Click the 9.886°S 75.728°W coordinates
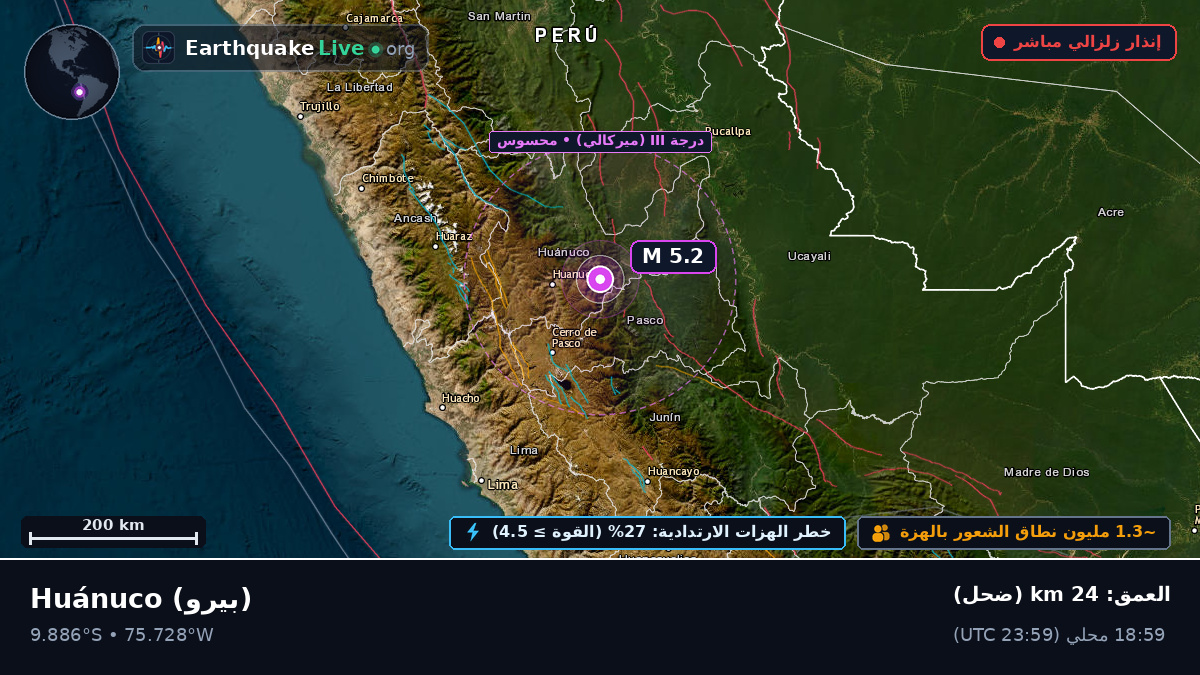Image resolution: width=1200 pixels, height=675 pixels. pos(122,635)
